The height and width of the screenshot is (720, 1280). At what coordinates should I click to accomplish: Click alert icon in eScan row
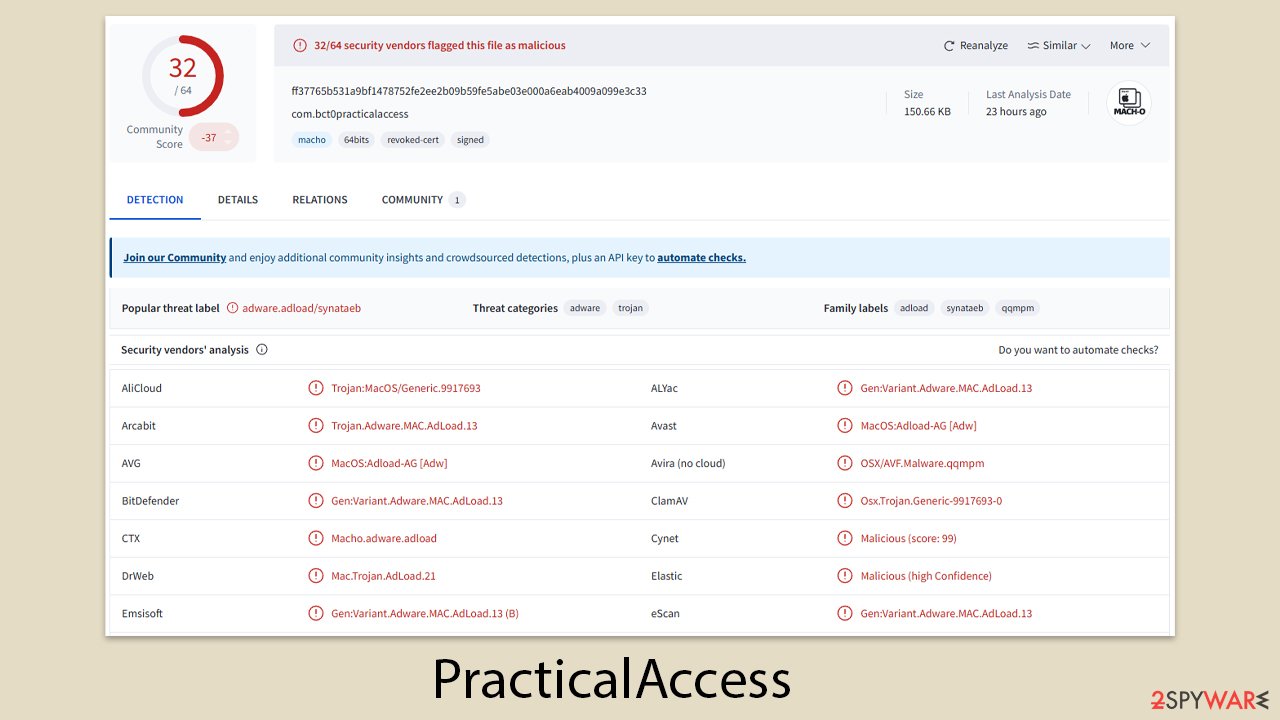pos(845,613)
